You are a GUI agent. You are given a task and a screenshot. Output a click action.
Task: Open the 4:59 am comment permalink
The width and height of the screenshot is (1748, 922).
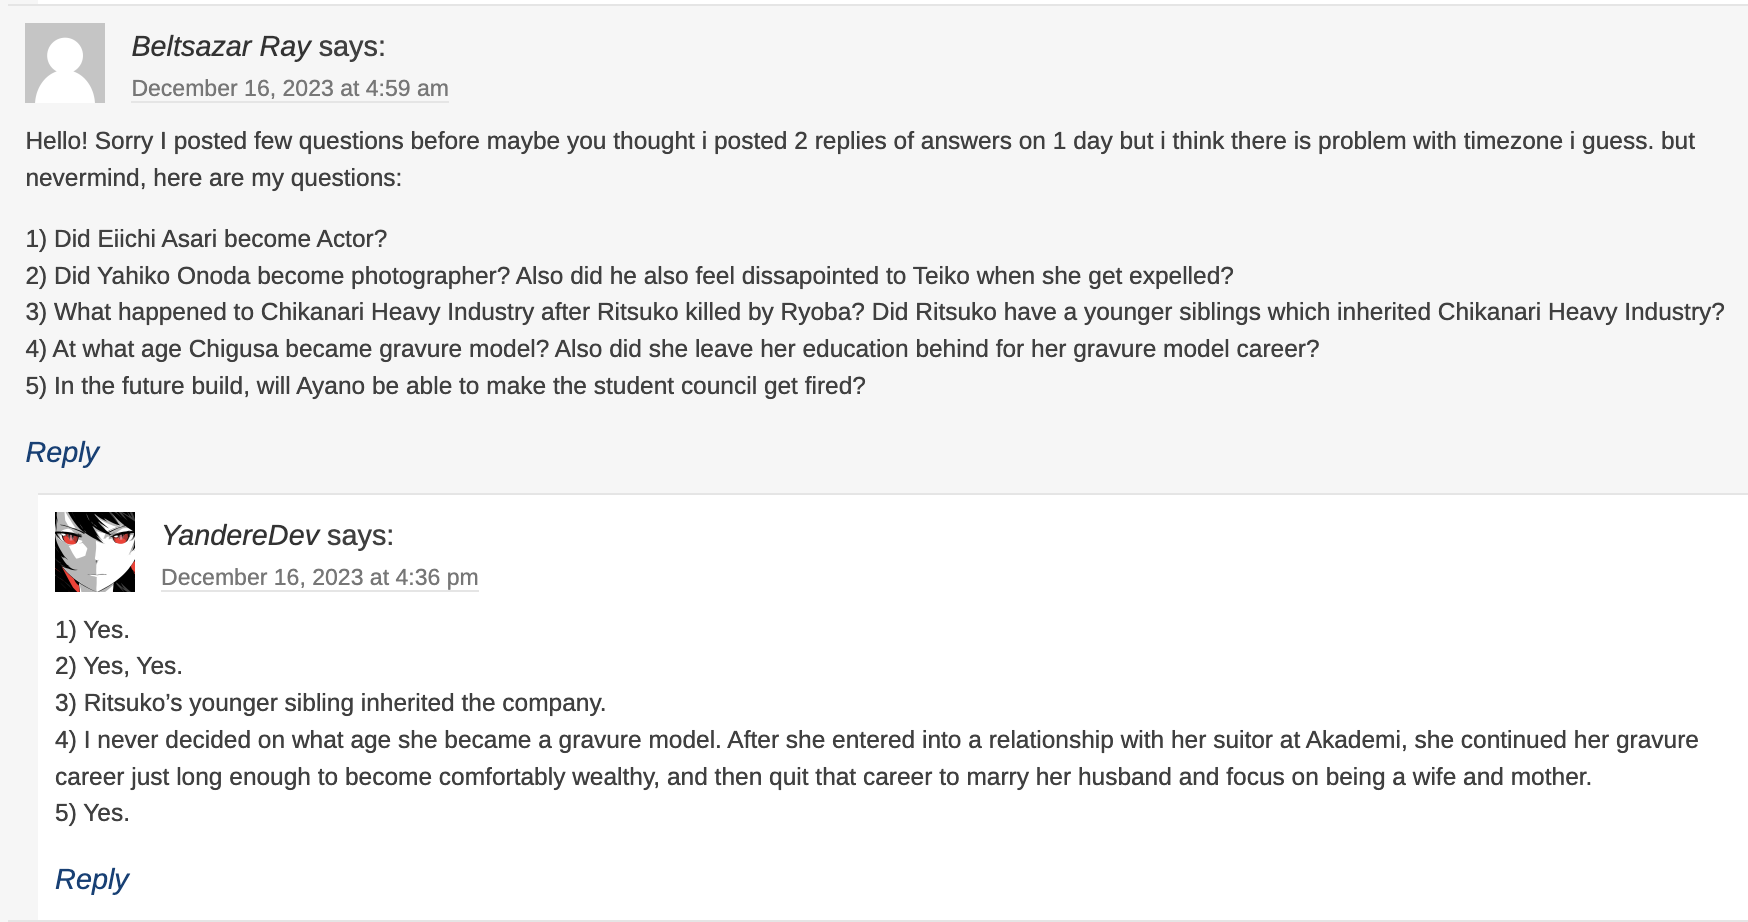pyautogui.click(x=290, y=88)
